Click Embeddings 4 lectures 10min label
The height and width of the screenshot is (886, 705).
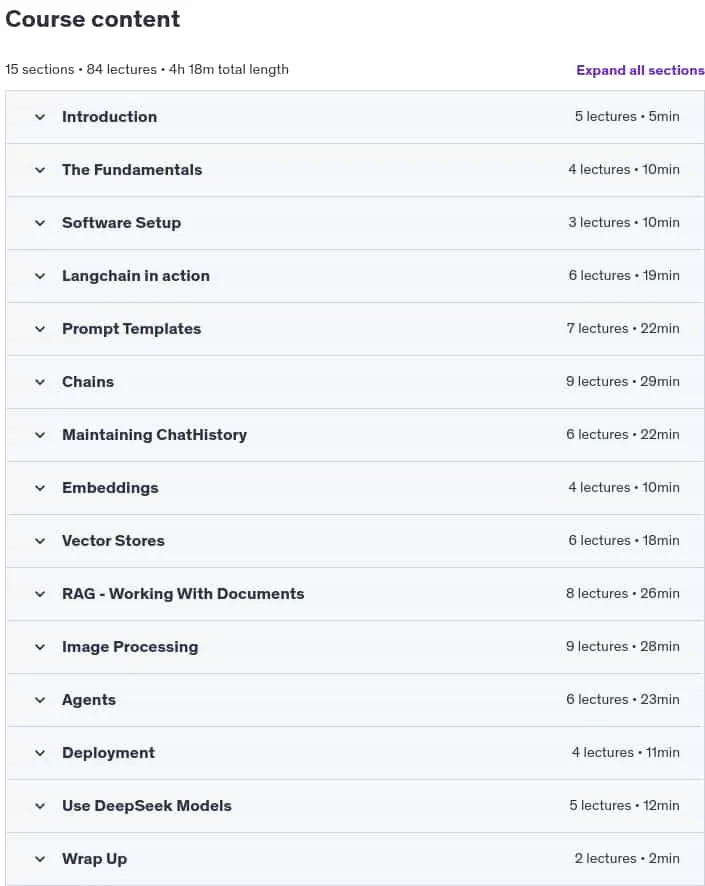624,487
